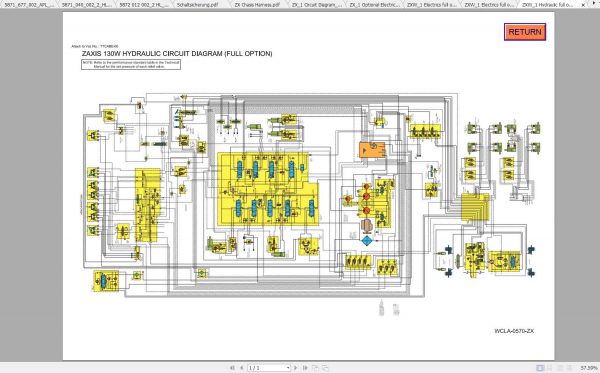600x373 pixels.
Task: Click the next view icon
Action: (325, 368)
